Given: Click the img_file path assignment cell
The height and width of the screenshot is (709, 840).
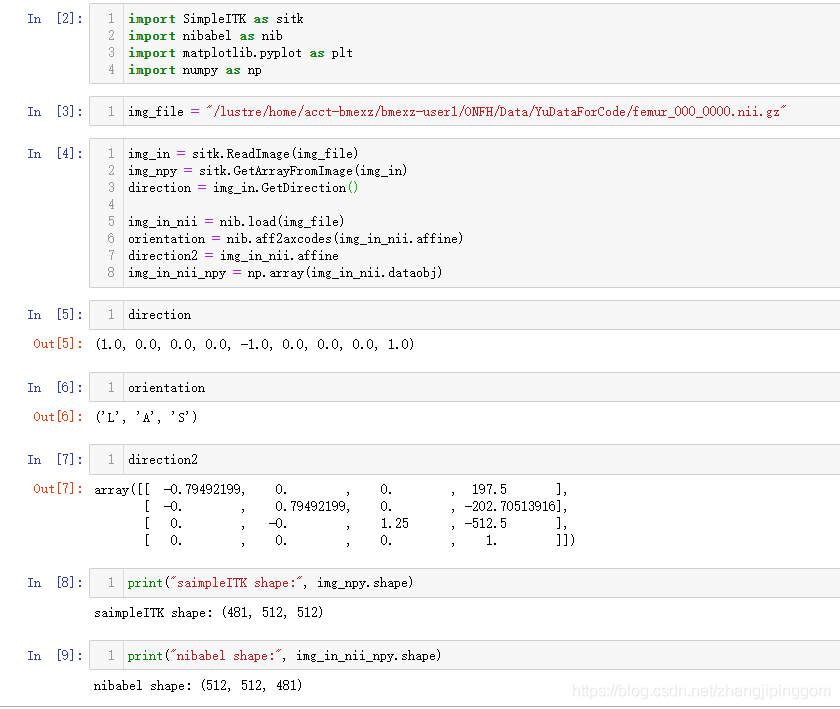Looking at the screenshot, I should pos(464,111).
